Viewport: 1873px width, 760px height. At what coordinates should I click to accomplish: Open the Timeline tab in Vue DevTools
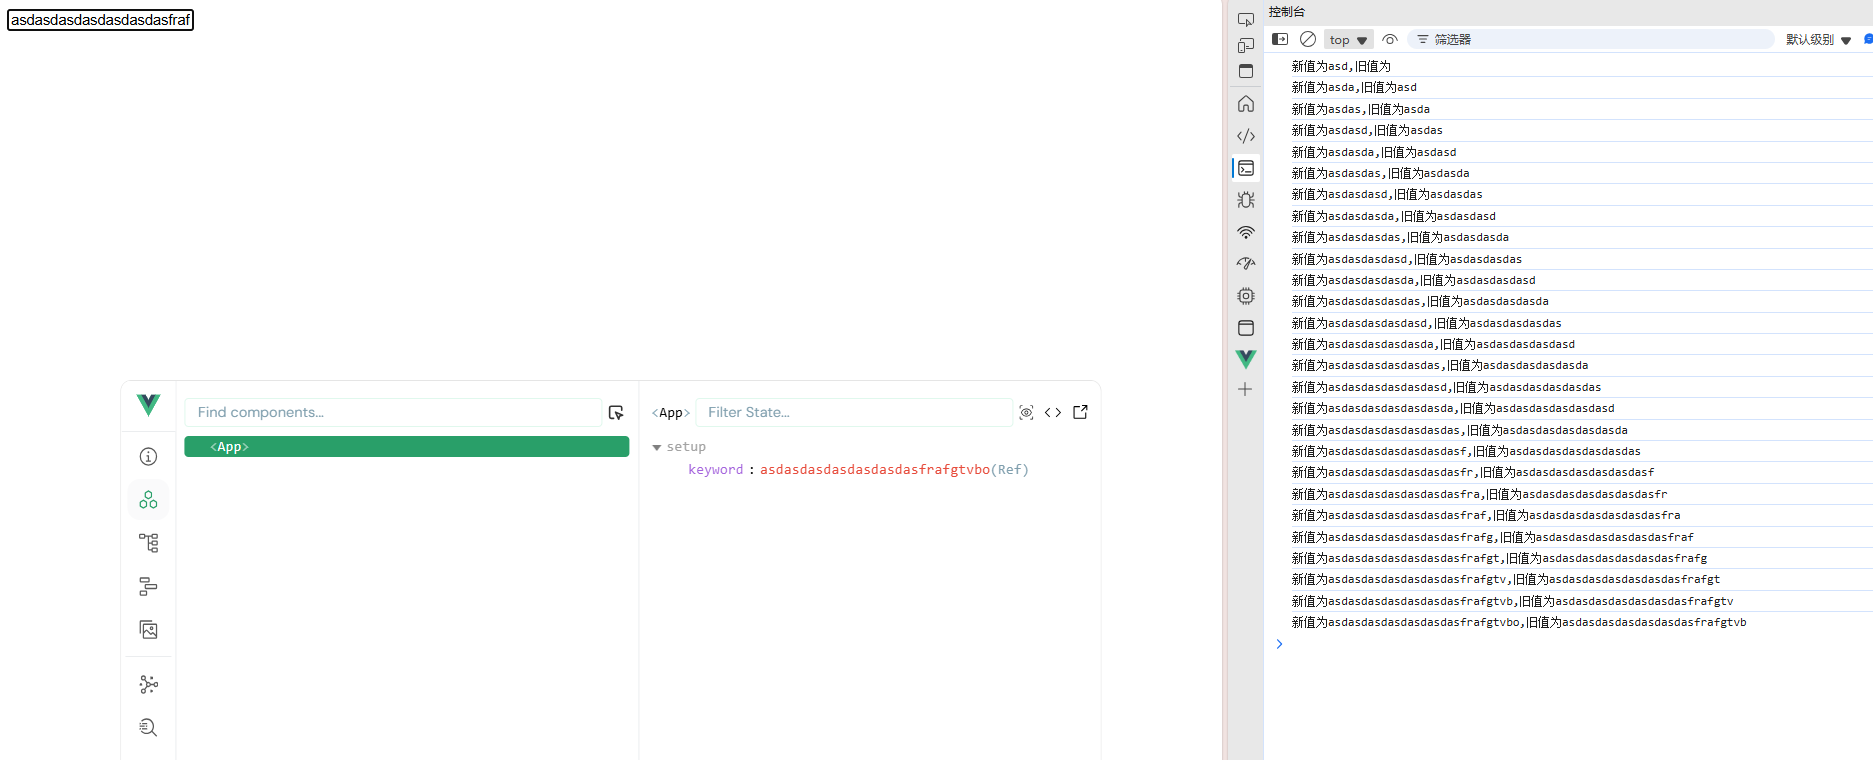148,586
